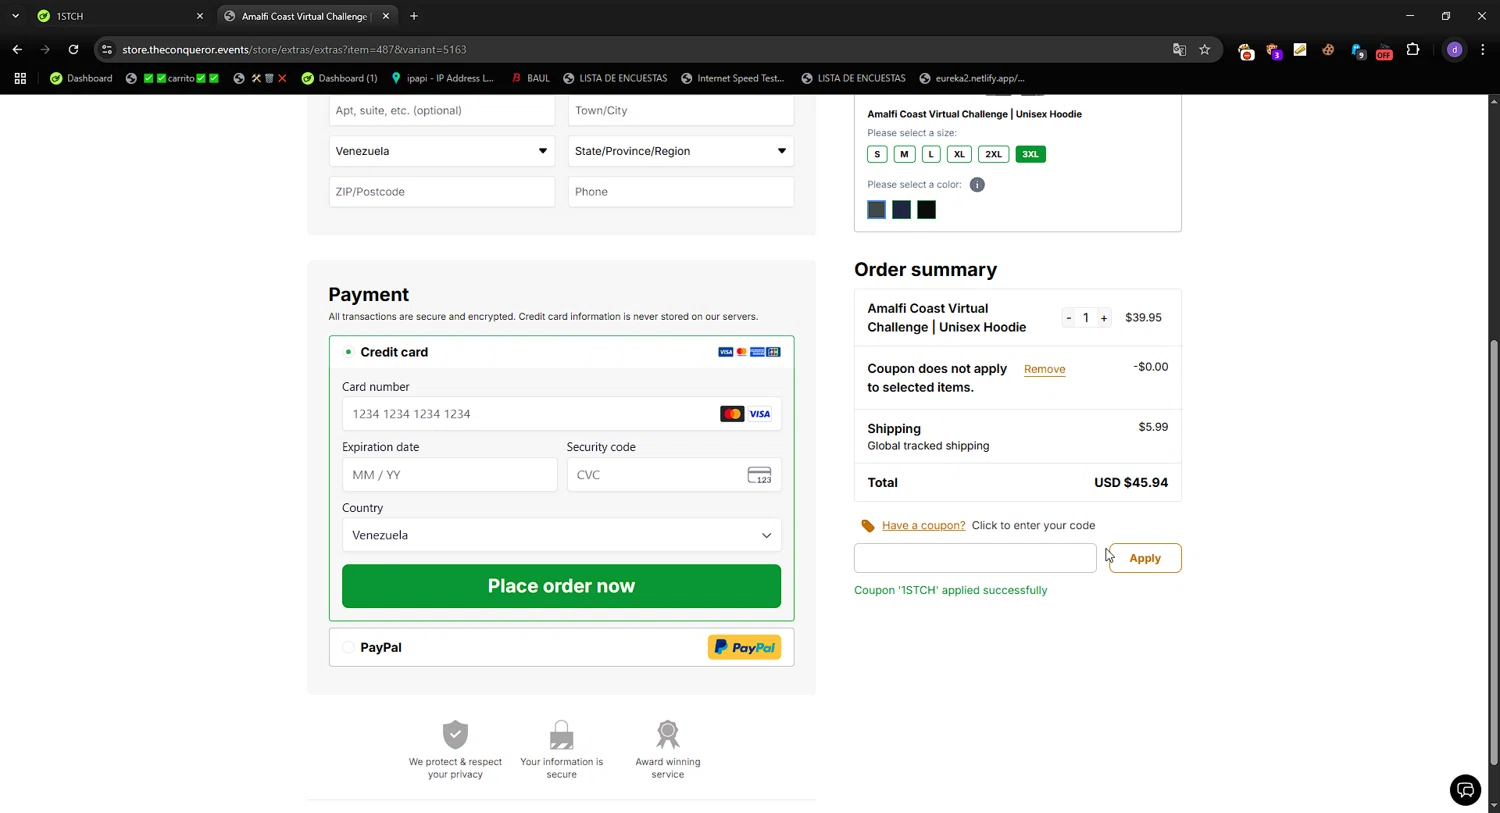This screenshot has height=813, width=1500.
Task: Close the Amalfi Coast Virtual Challenge tab
Action: click(x=386, y=16)
